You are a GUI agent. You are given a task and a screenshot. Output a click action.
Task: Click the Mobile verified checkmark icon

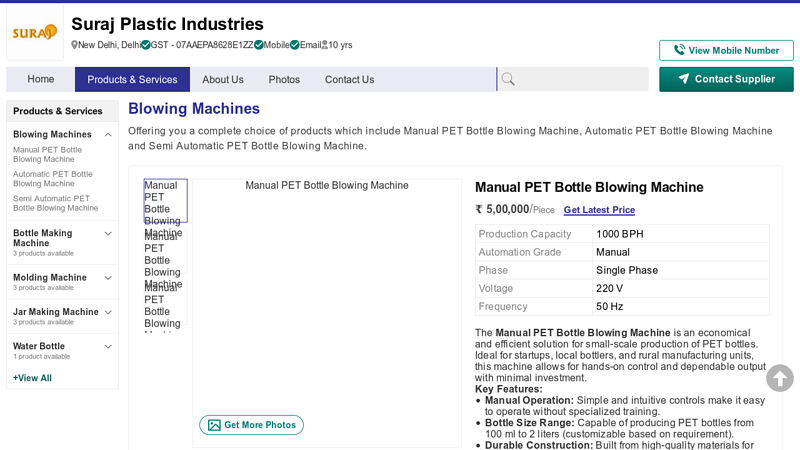tap(259, 45)
